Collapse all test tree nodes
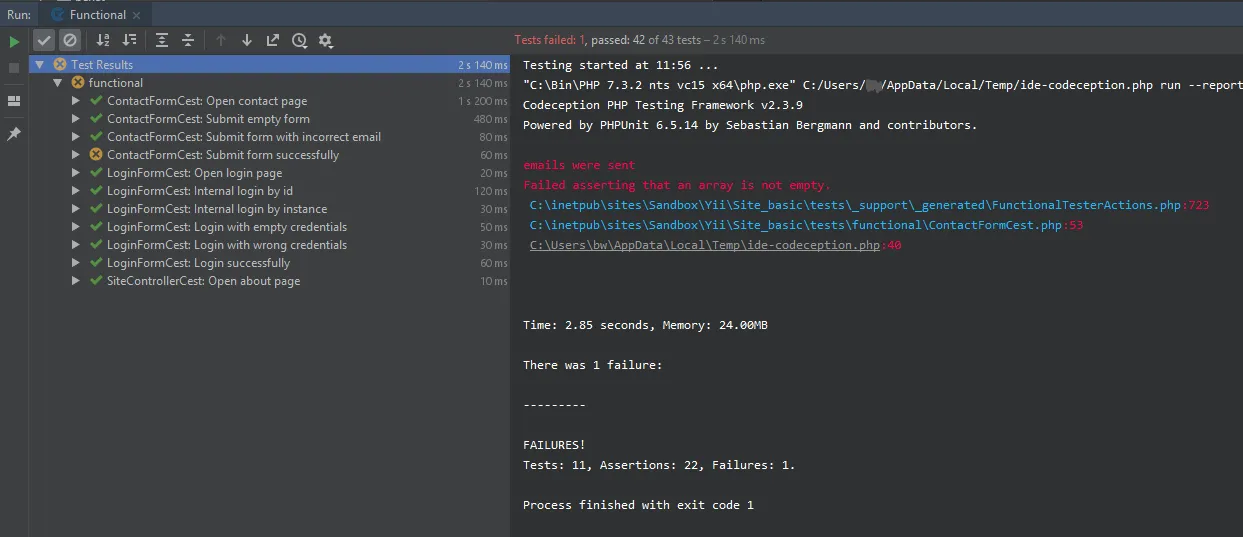 click(188, 40)
